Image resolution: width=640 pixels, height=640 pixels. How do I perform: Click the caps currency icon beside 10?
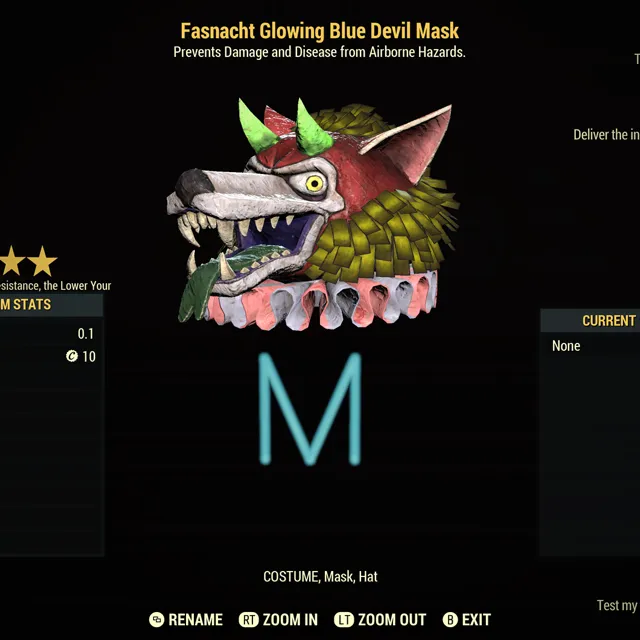point(72,356)
